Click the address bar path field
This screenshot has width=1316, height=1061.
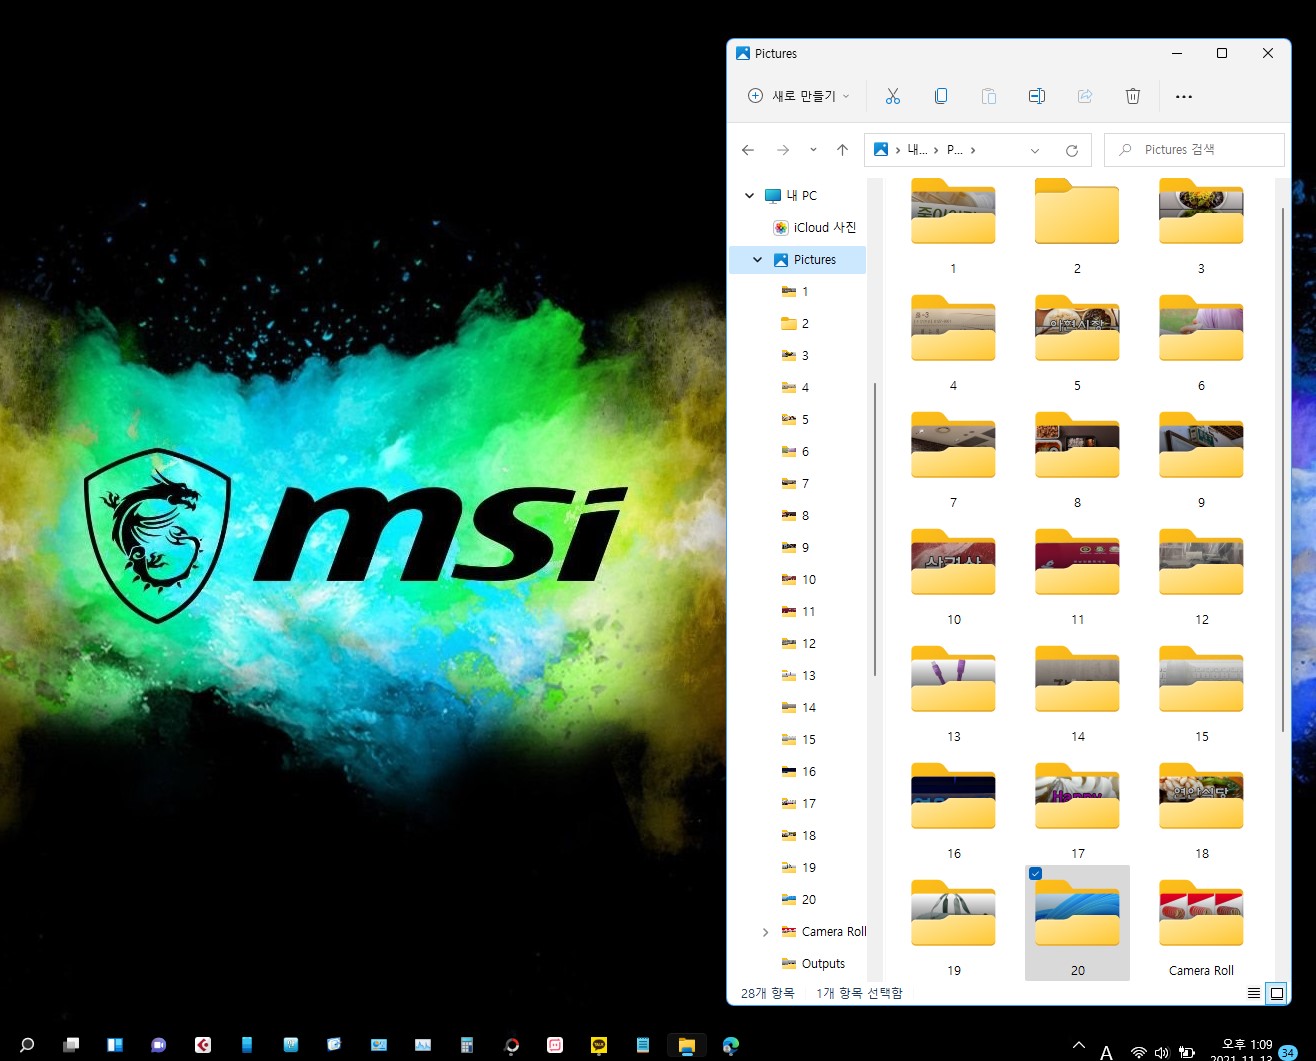point(977,150)
